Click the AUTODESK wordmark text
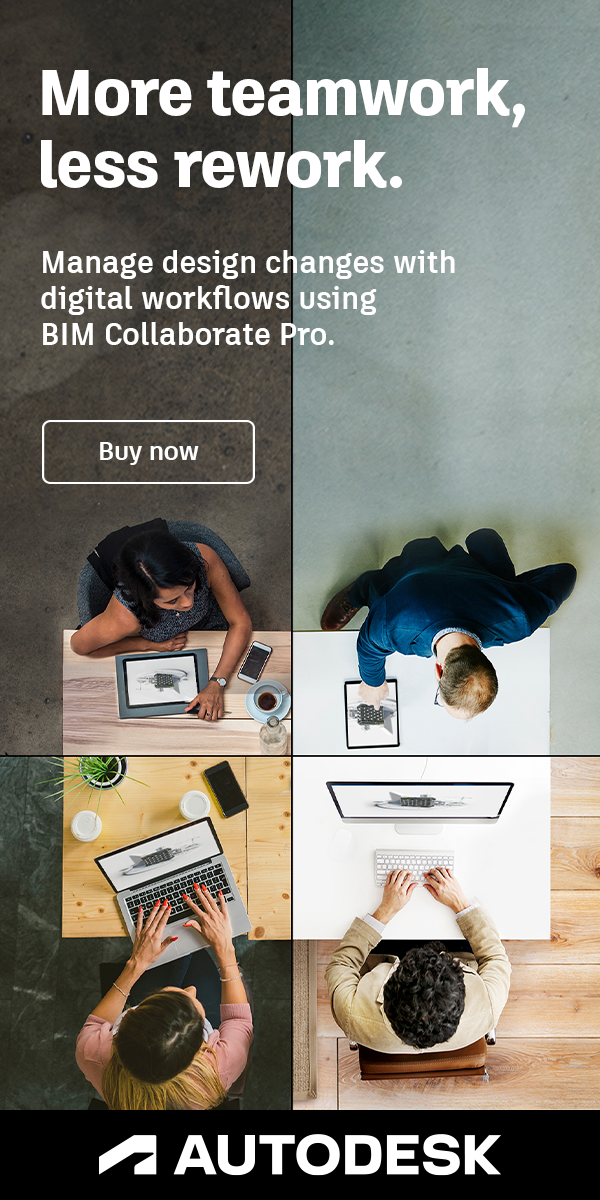The image size is (600, 1200). pyautogui.click(x=337, y=1155)
